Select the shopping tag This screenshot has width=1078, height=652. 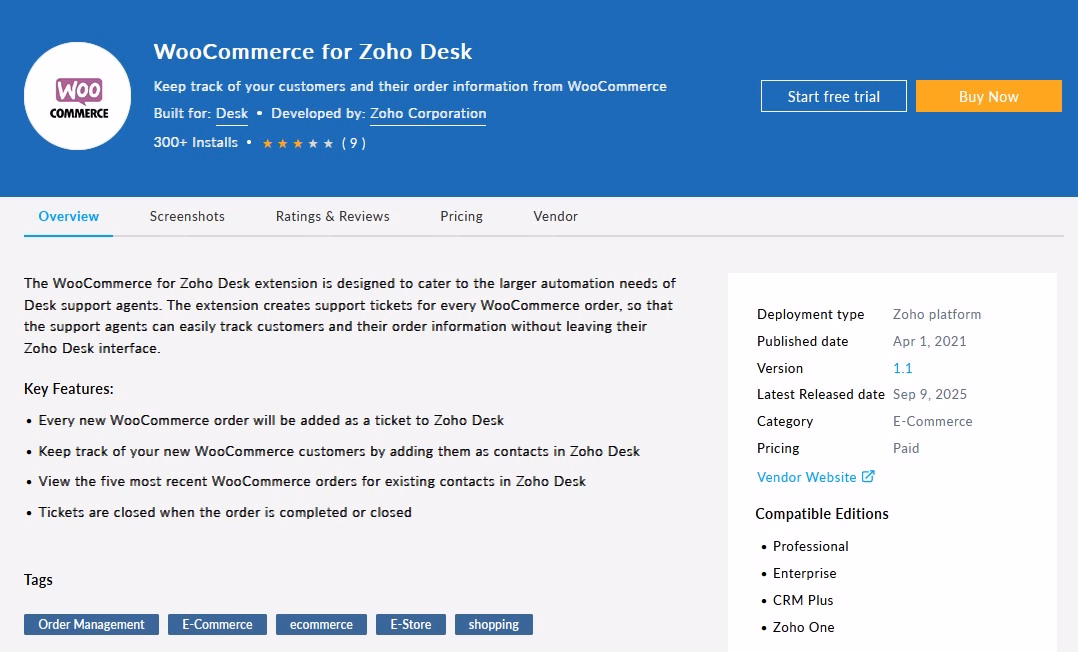(493, 624)
